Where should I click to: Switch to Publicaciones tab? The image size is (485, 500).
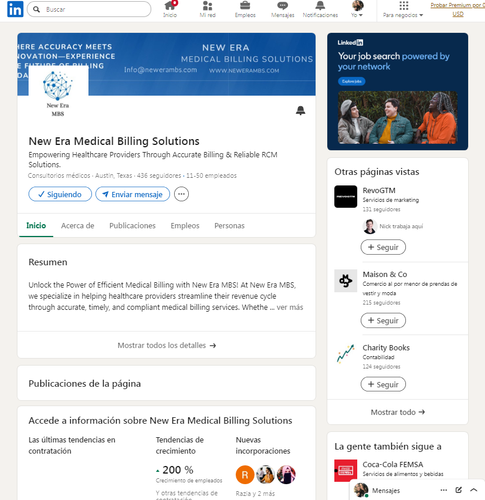pyautogui.click(x=132, y=226)
